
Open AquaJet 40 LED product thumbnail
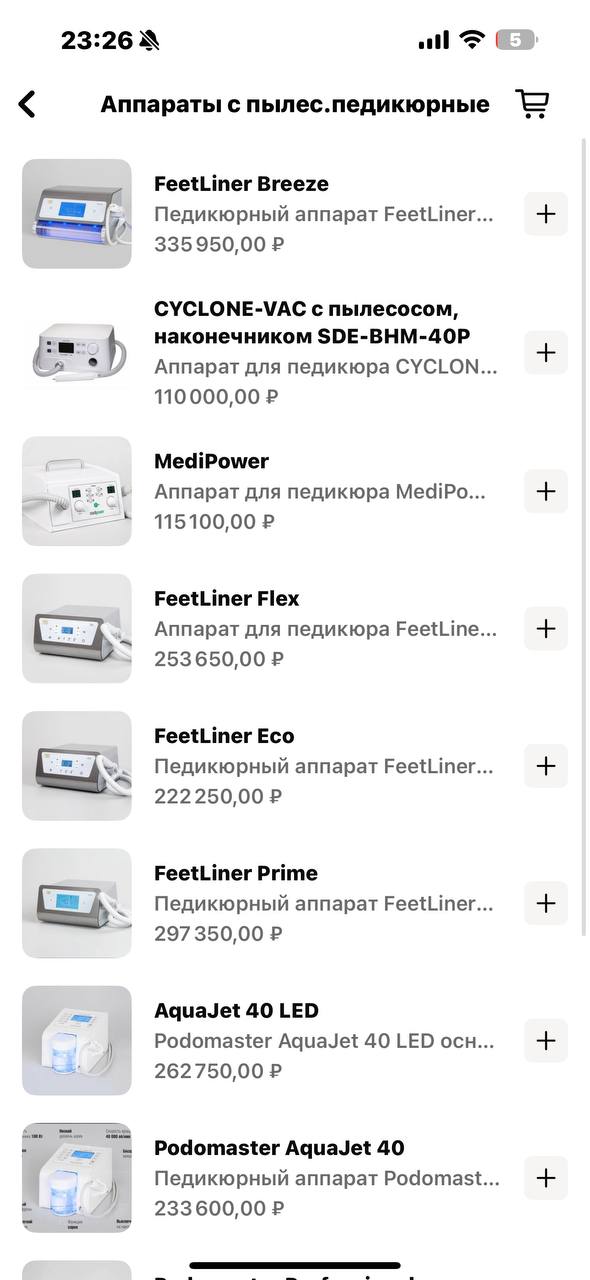click(77, 1041)
